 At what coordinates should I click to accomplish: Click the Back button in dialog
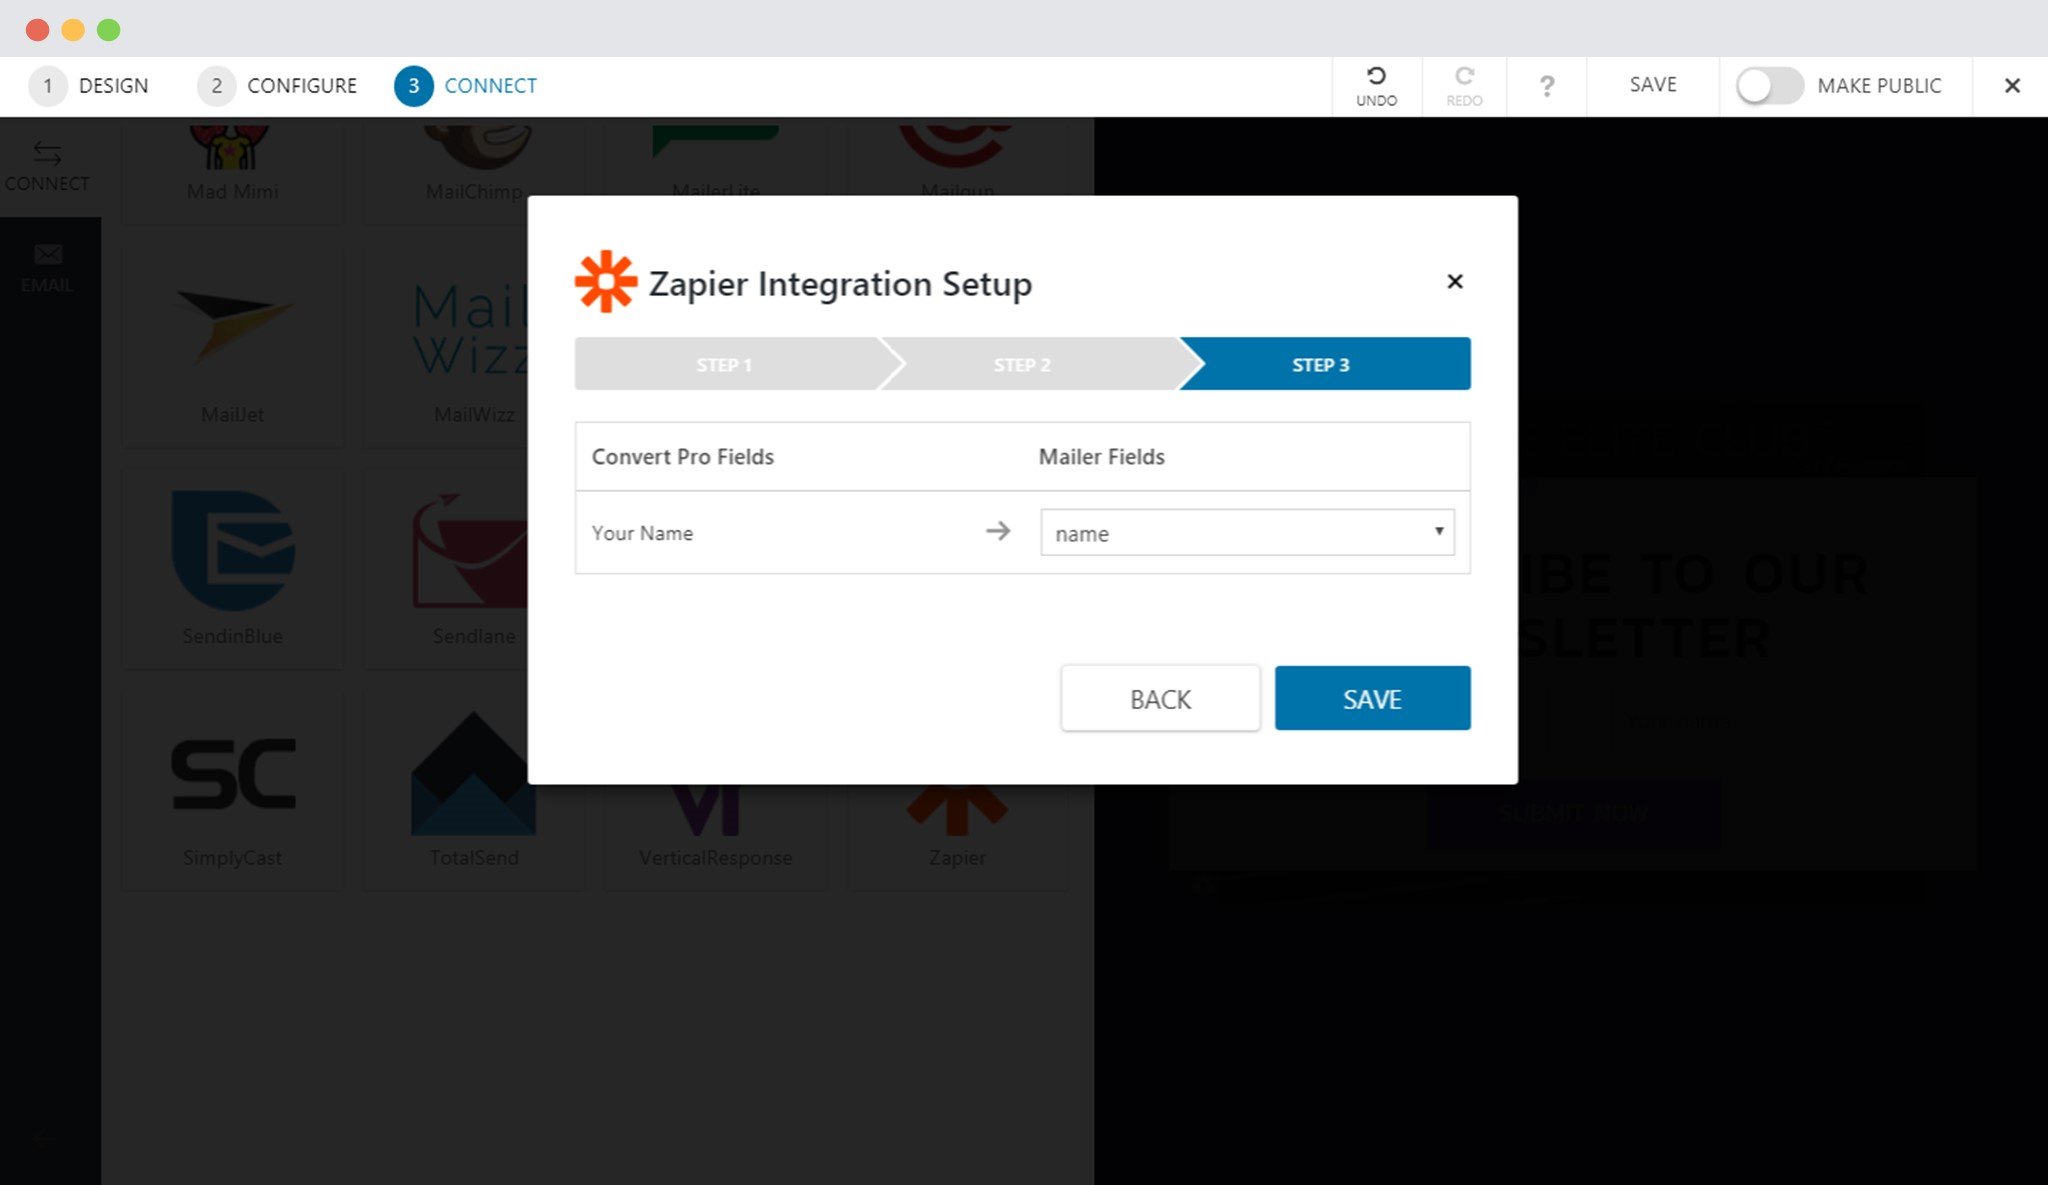[1160, 698]
